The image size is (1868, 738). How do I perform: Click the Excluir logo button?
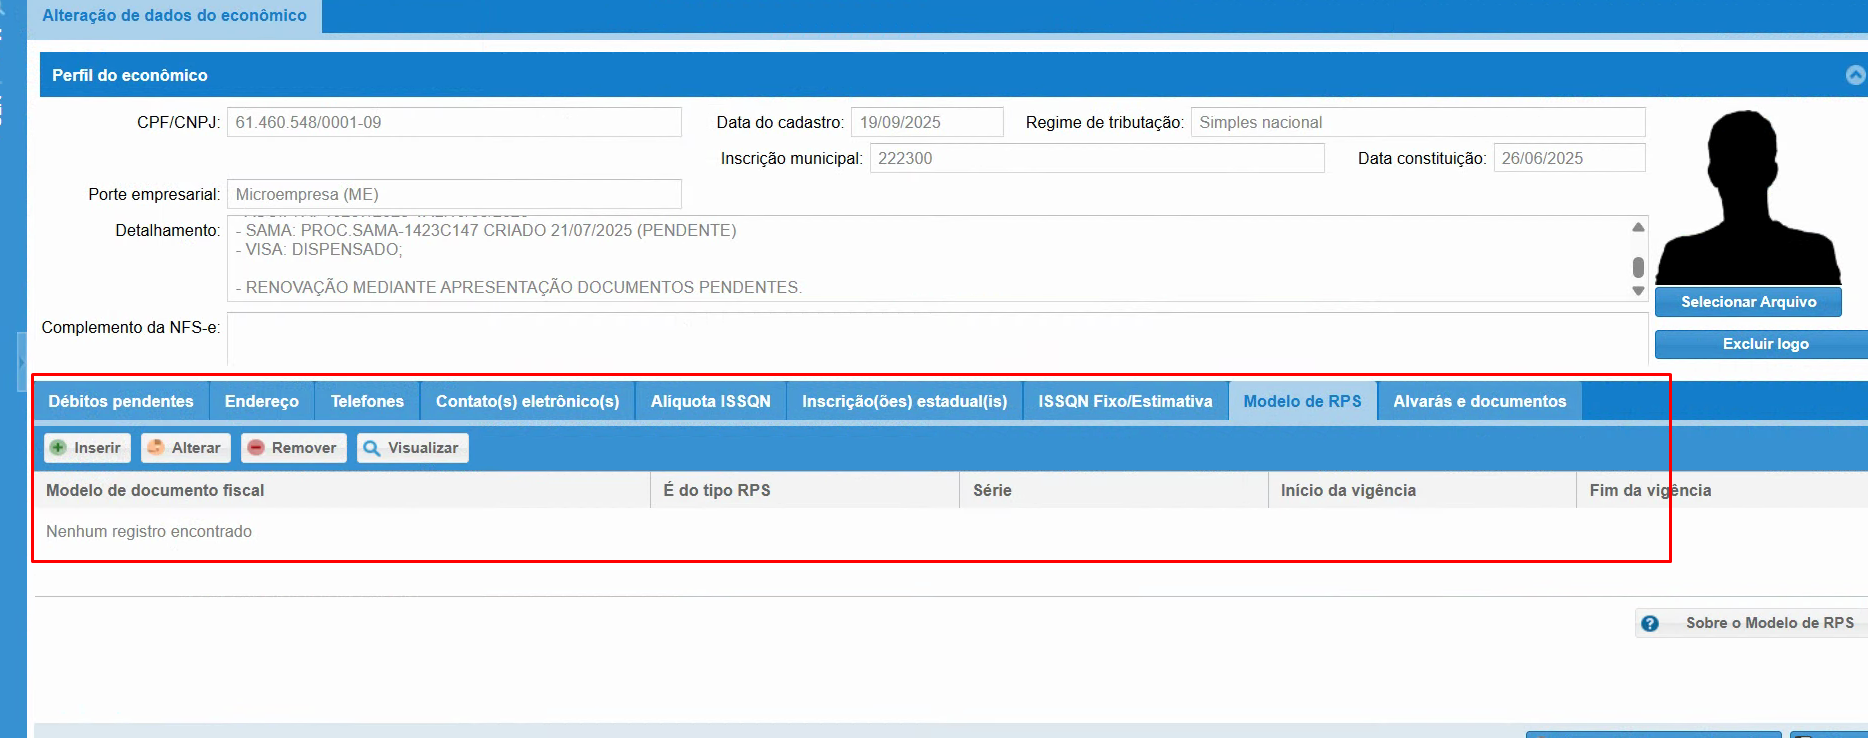pyautogui.click(x=1765, y=344)
